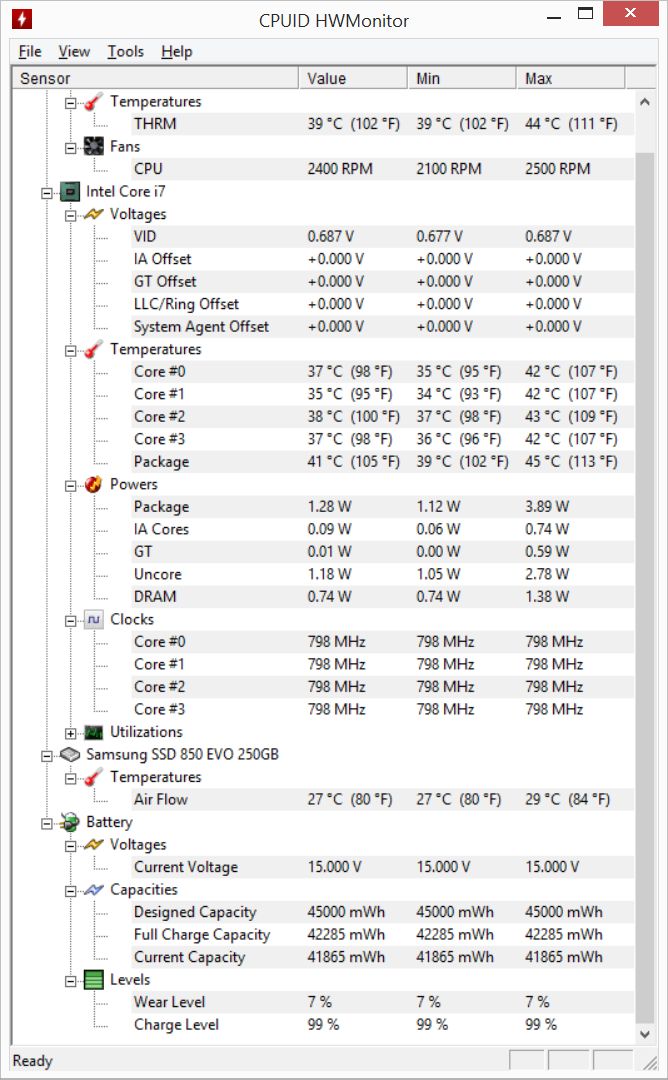Open the Tools menu
The height and width of the screenshot is (1080, 668).
click(125, 52)
